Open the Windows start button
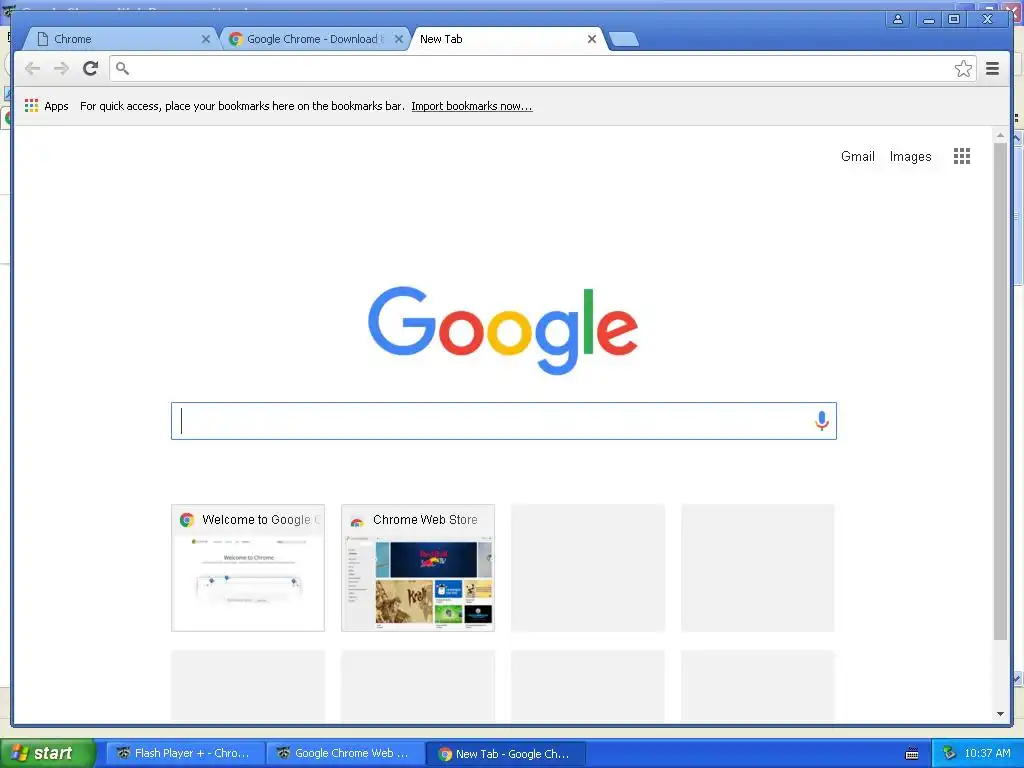The height and width of the screenshot is (768, 1024). (x=47, y=753)
